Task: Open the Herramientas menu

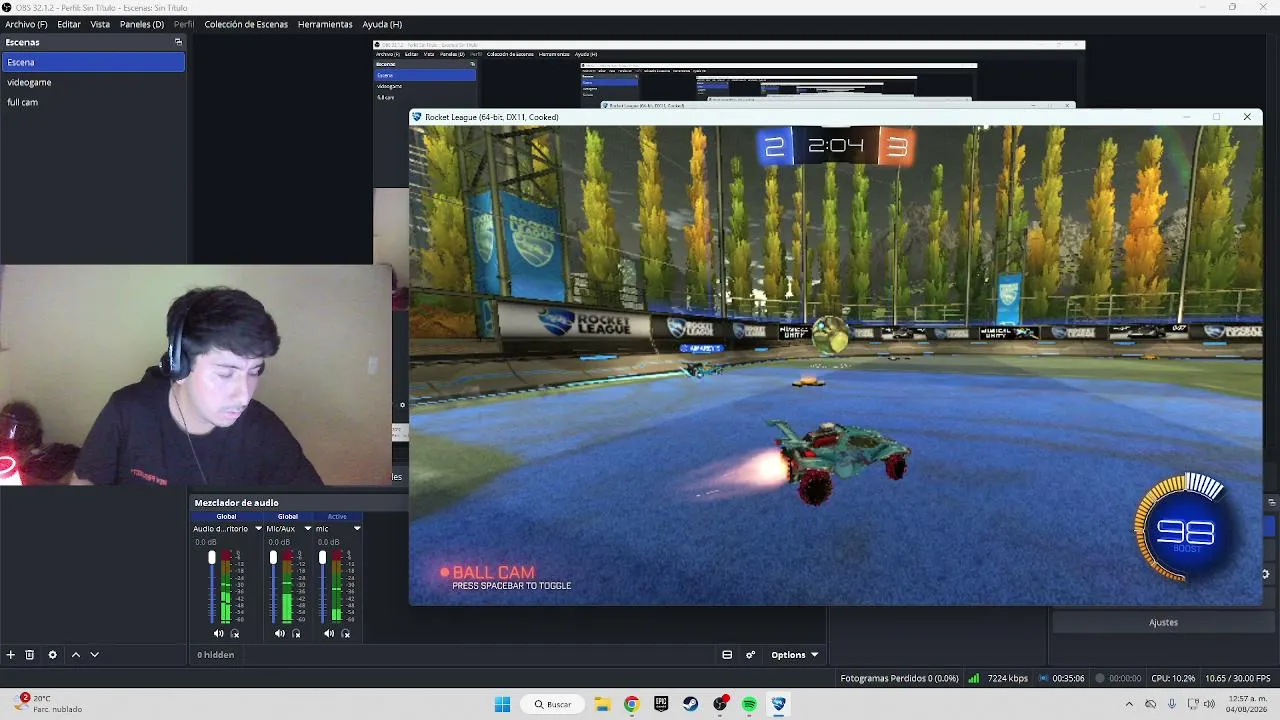Action: [325, 24]
